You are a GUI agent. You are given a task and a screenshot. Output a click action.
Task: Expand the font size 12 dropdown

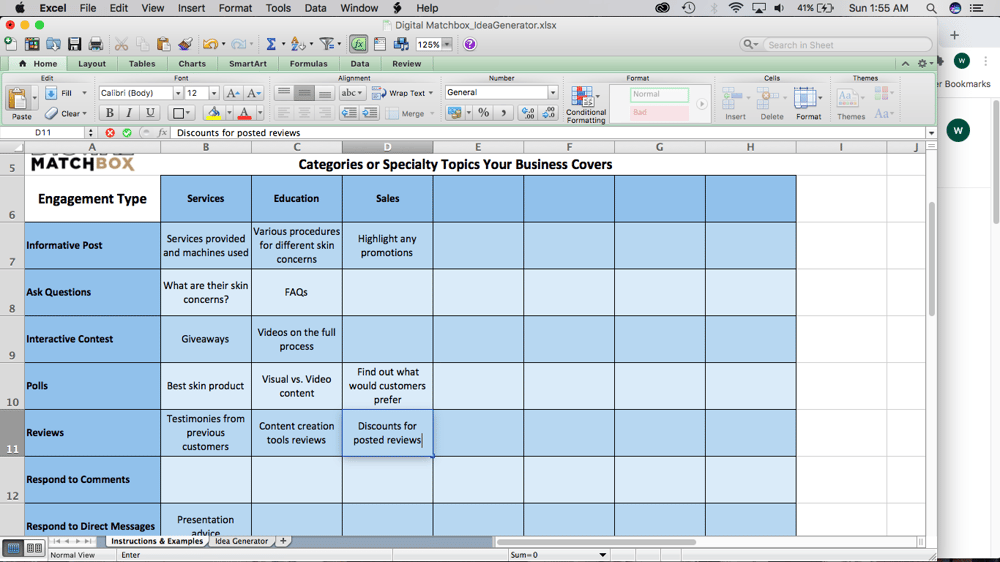point(214,93)
